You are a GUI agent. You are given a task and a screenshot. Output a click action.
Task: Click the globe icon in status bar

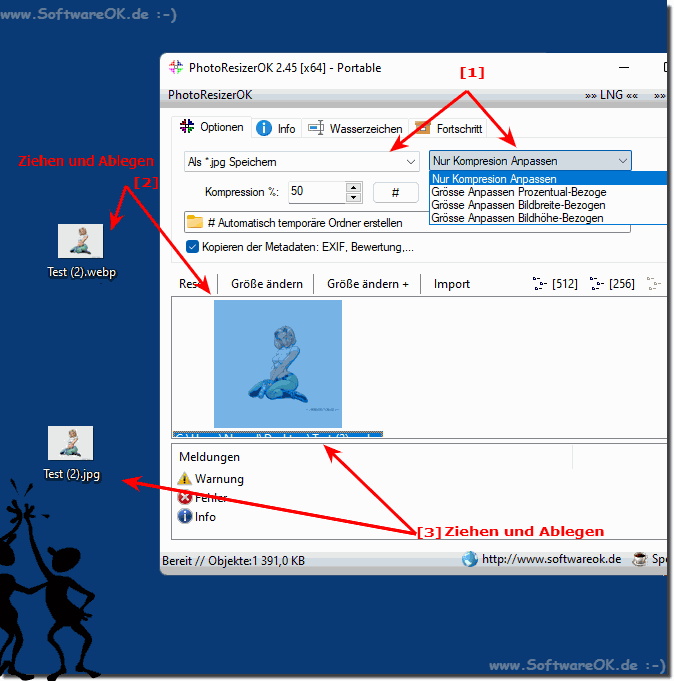[x=470, y=559]
